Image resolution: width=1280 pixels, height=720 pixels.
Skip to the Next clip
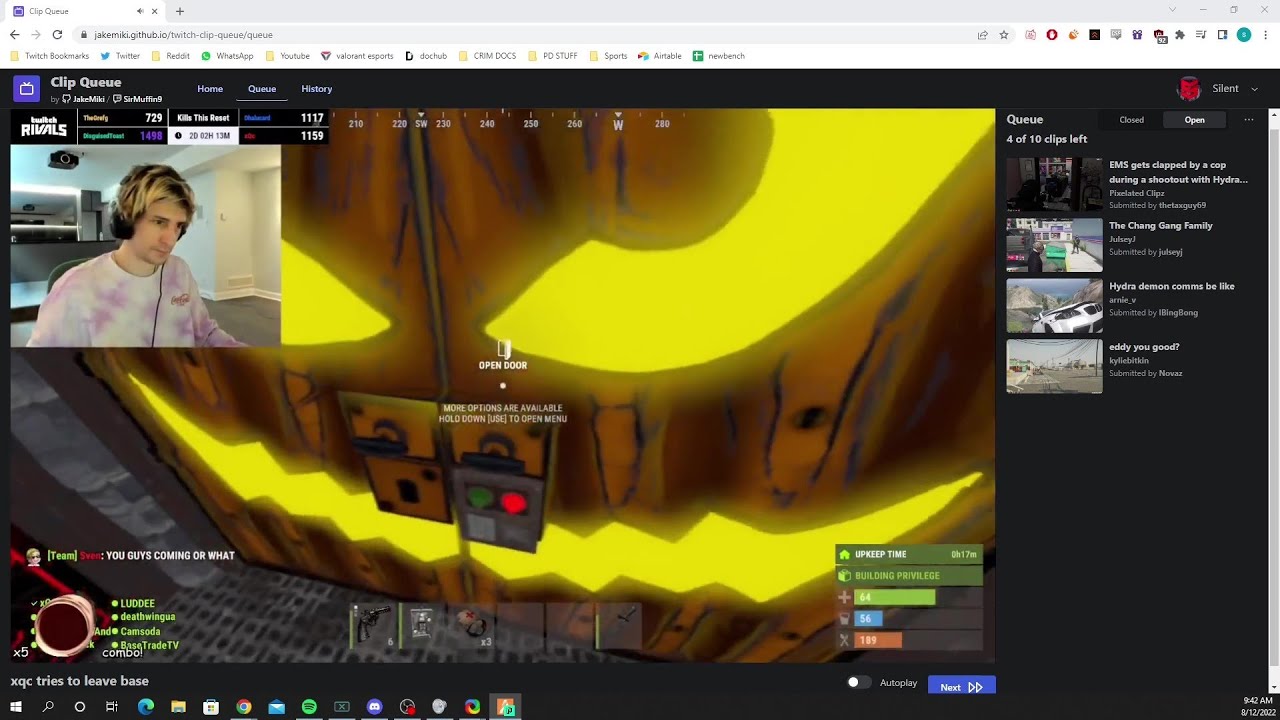tap(961, 687)
